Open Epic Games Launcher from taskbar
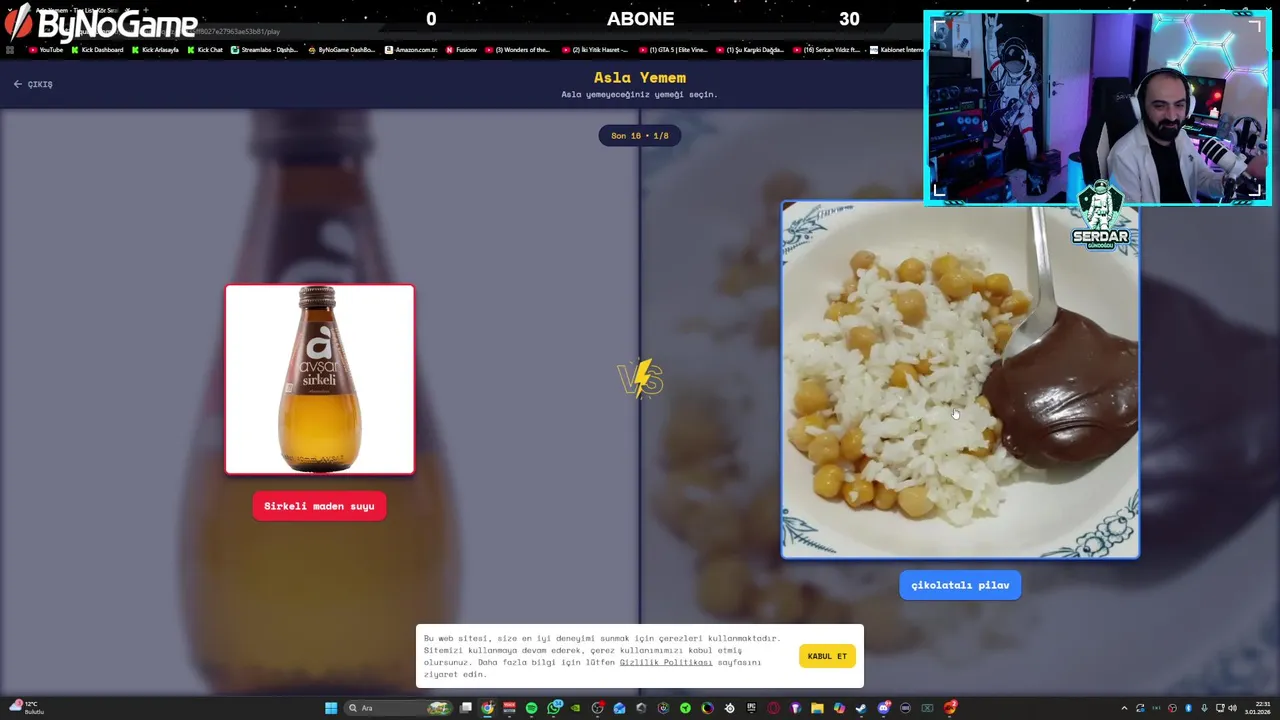The image size is (1280, 720). [751, 708]
